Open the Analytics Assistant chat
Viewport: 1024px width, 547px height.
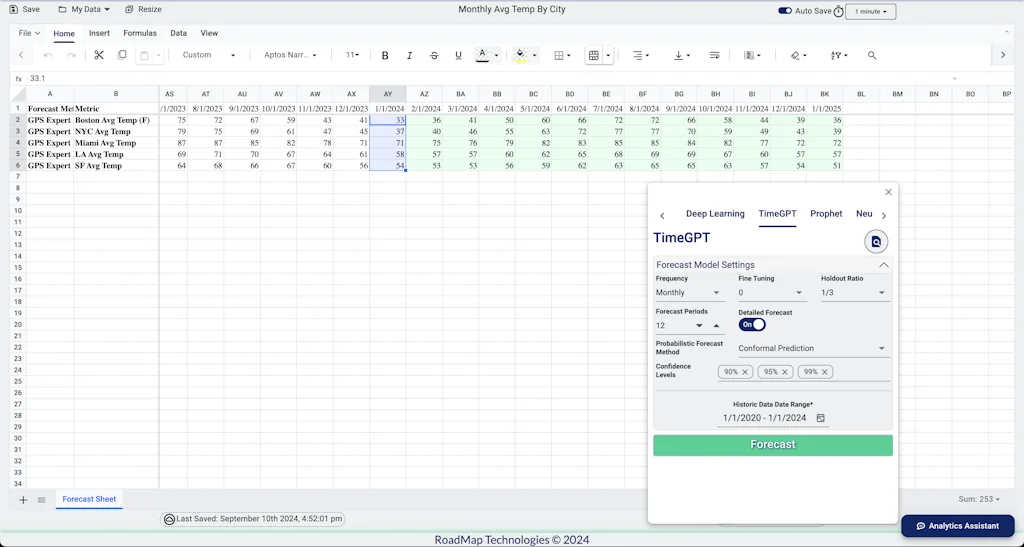click(957, 526)
